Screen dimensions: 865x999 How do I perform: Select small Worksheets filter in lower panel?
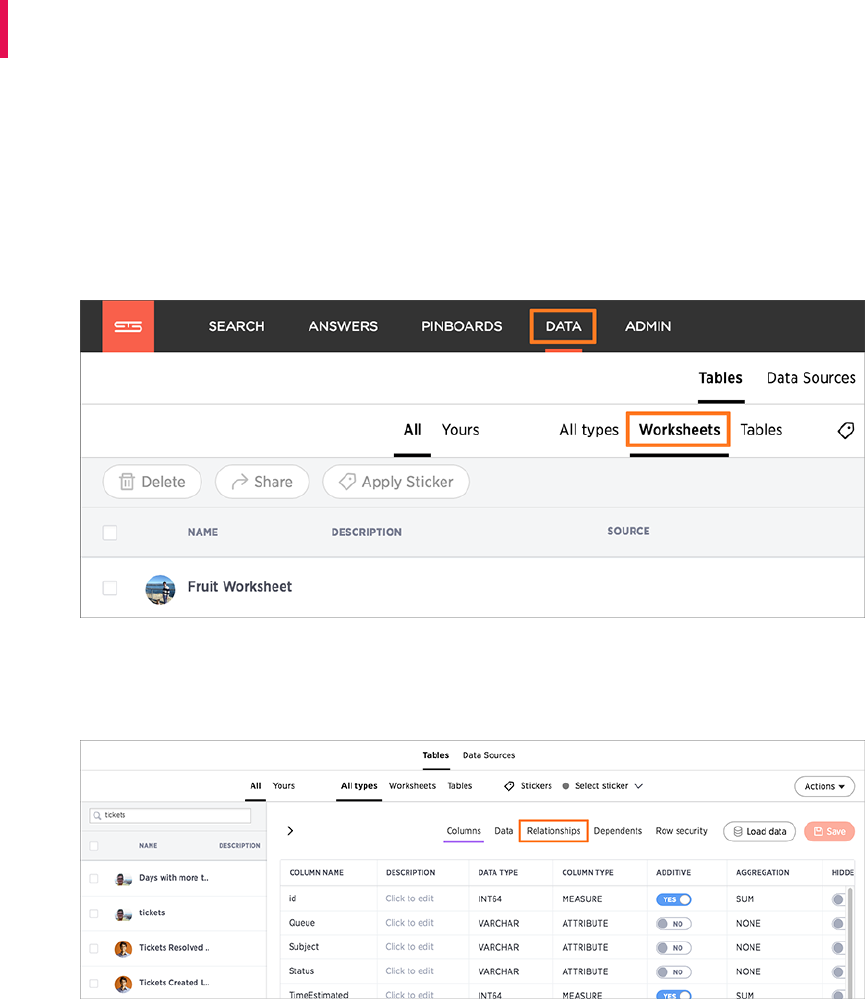click(x=412, y=786)
